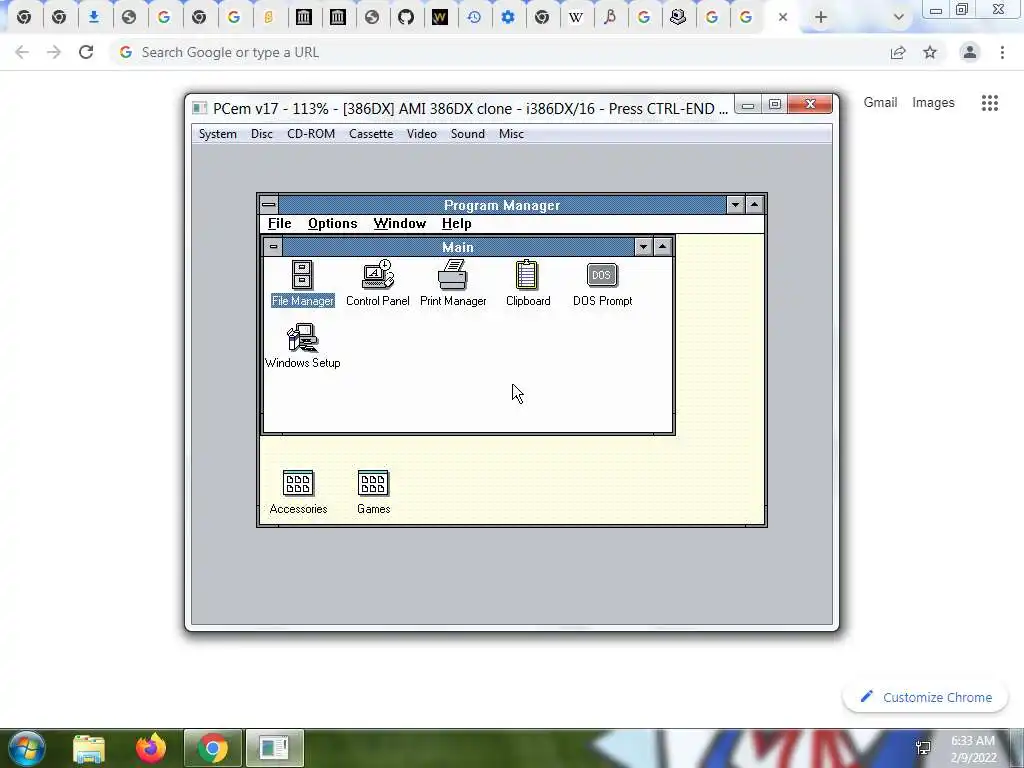Open the Images link
The width and height of the screenshot is (1024, 768).
(x=933, y=103)
